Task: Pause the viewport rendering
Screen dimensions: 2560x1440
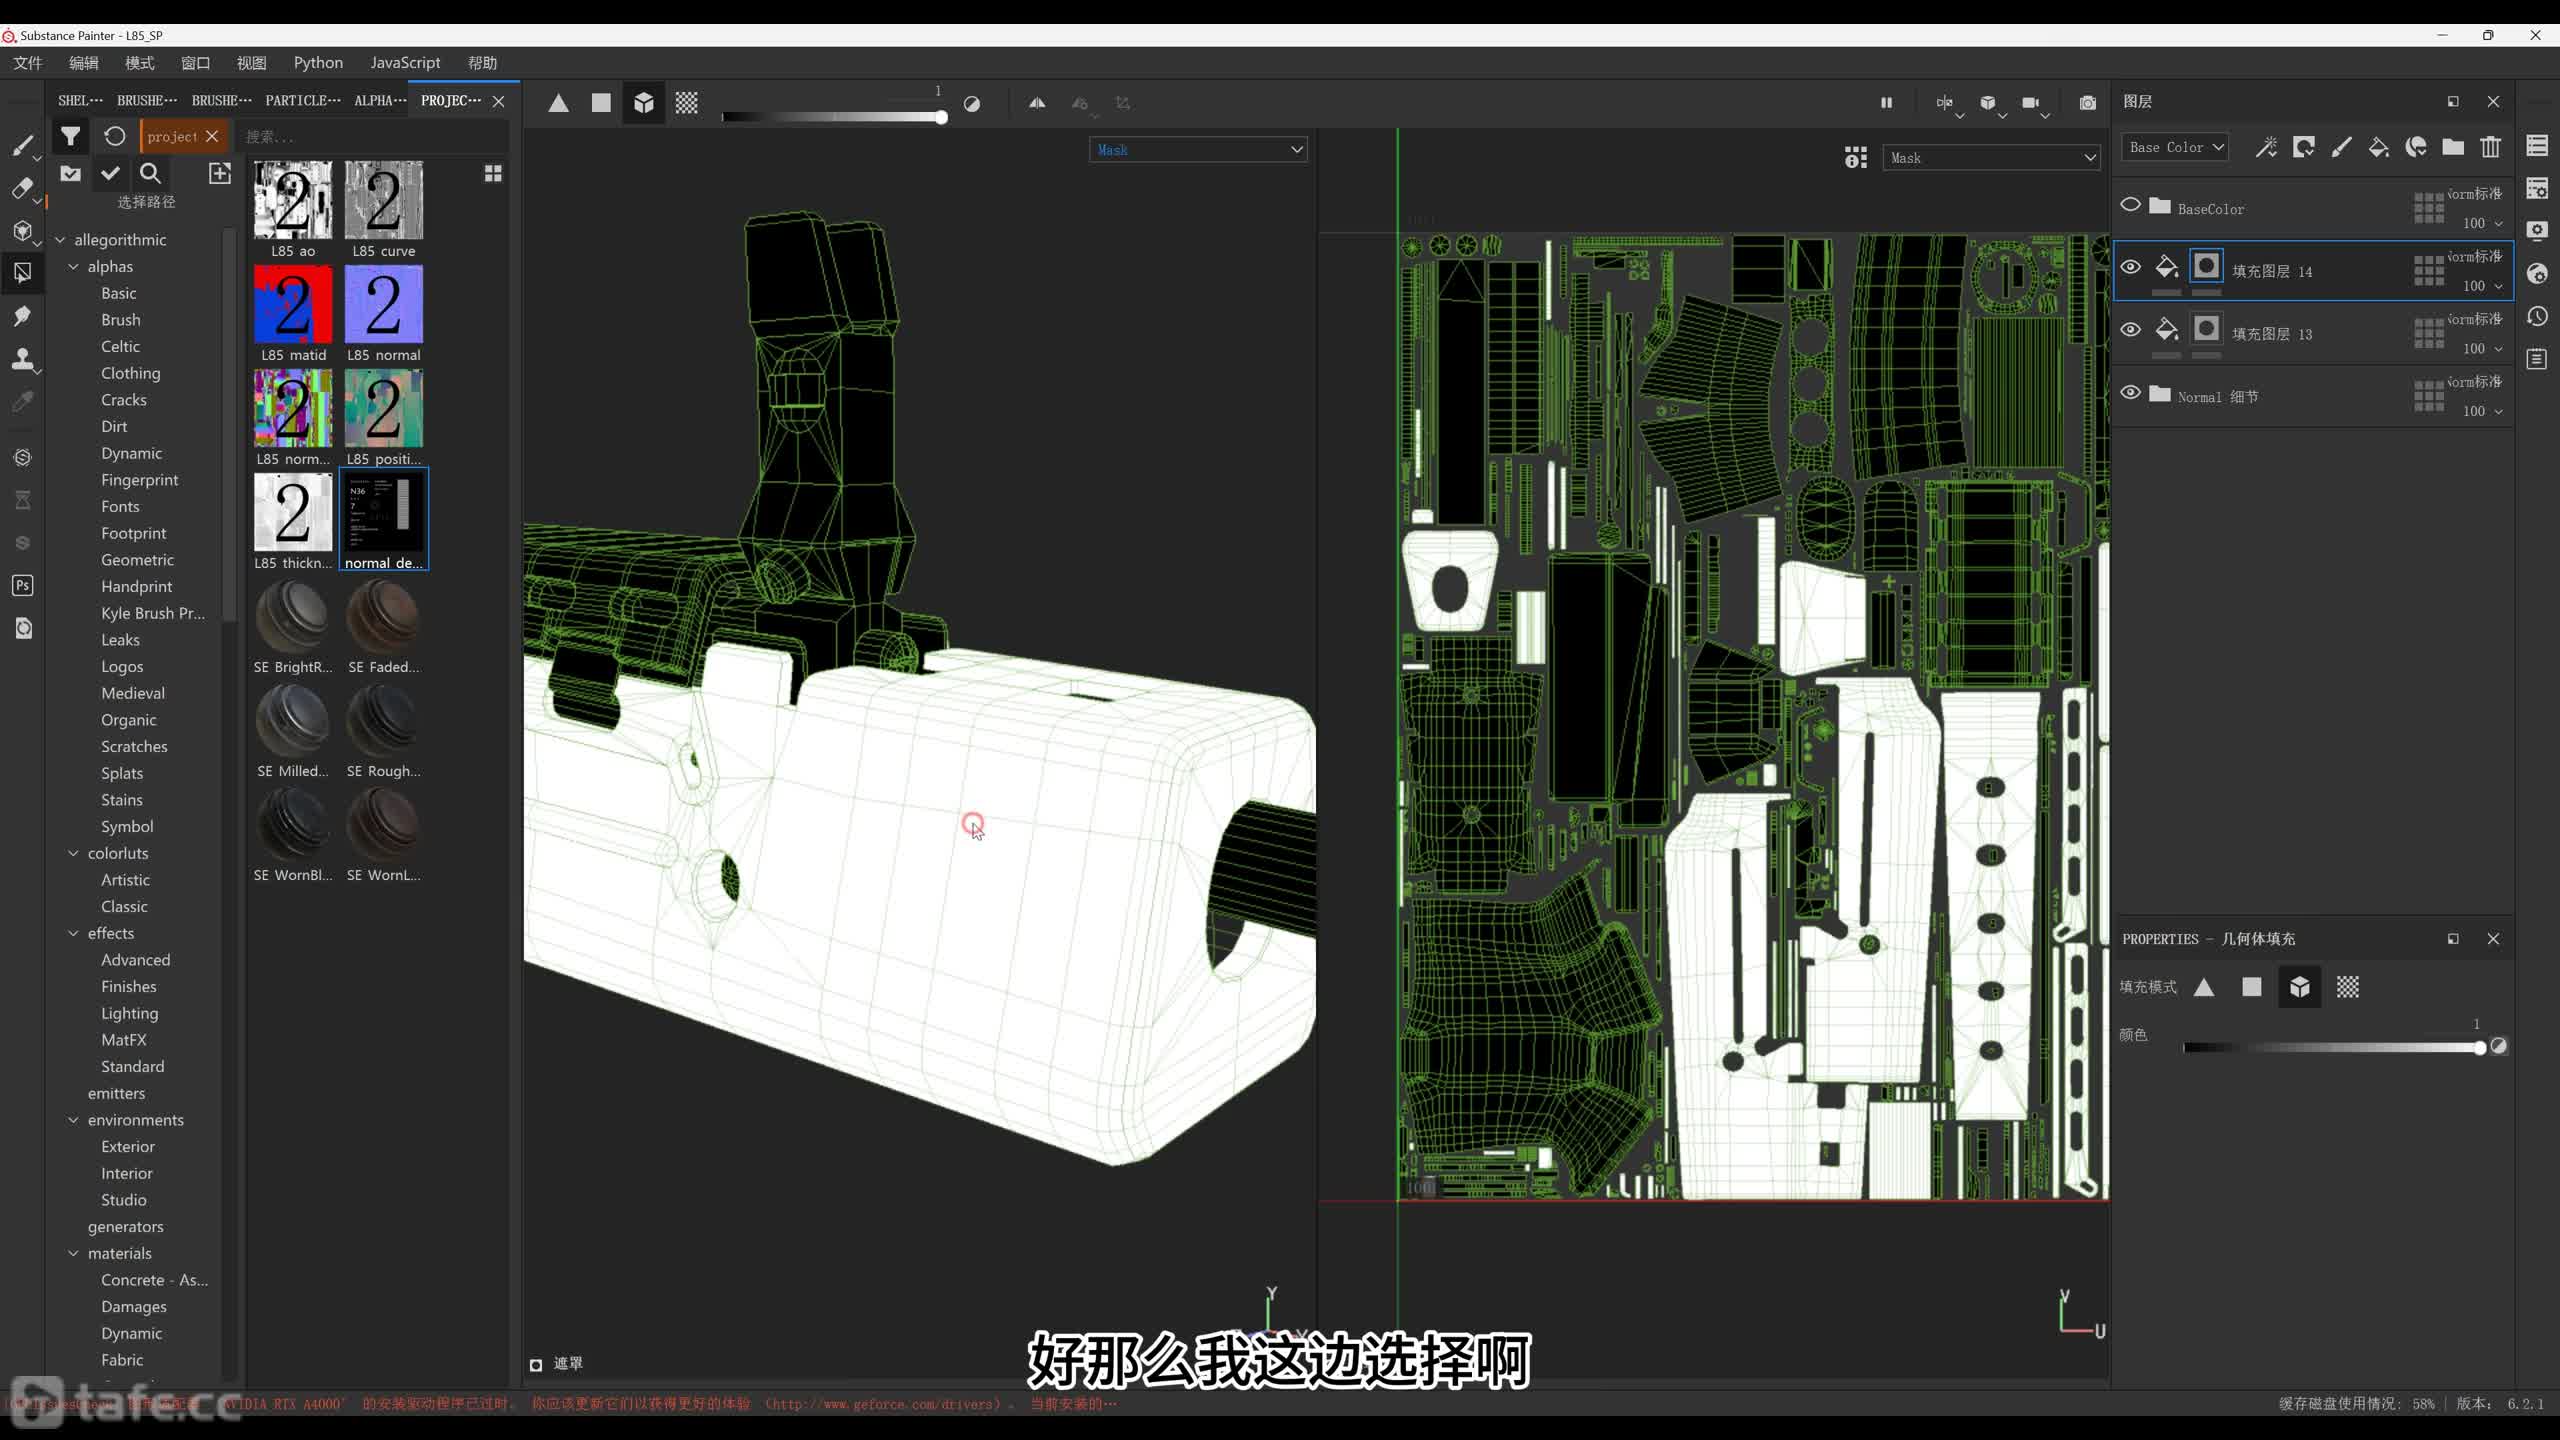Action: pyautogui.click(x=1886, y=102)
